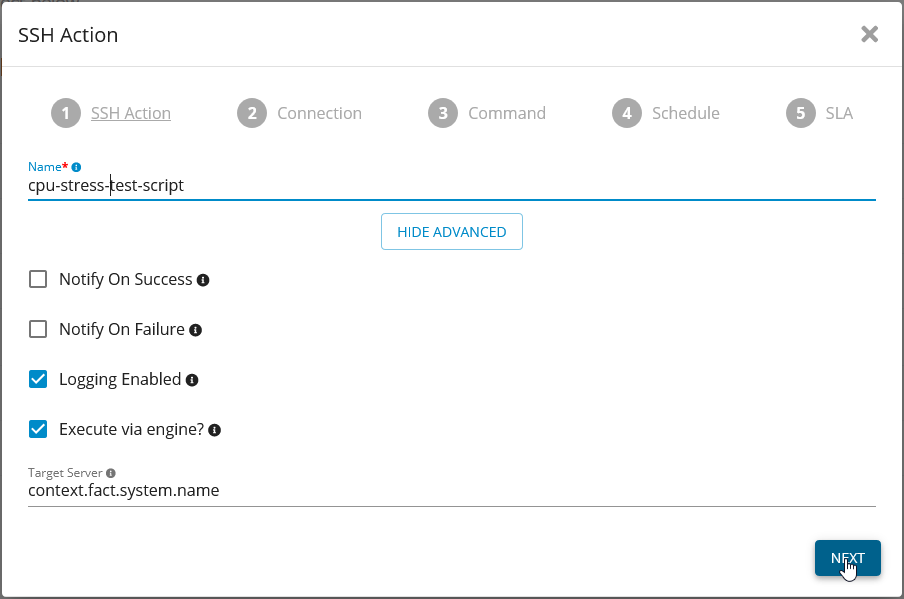
Task: Click the SSH Action step link
Action: click(131, 113)
